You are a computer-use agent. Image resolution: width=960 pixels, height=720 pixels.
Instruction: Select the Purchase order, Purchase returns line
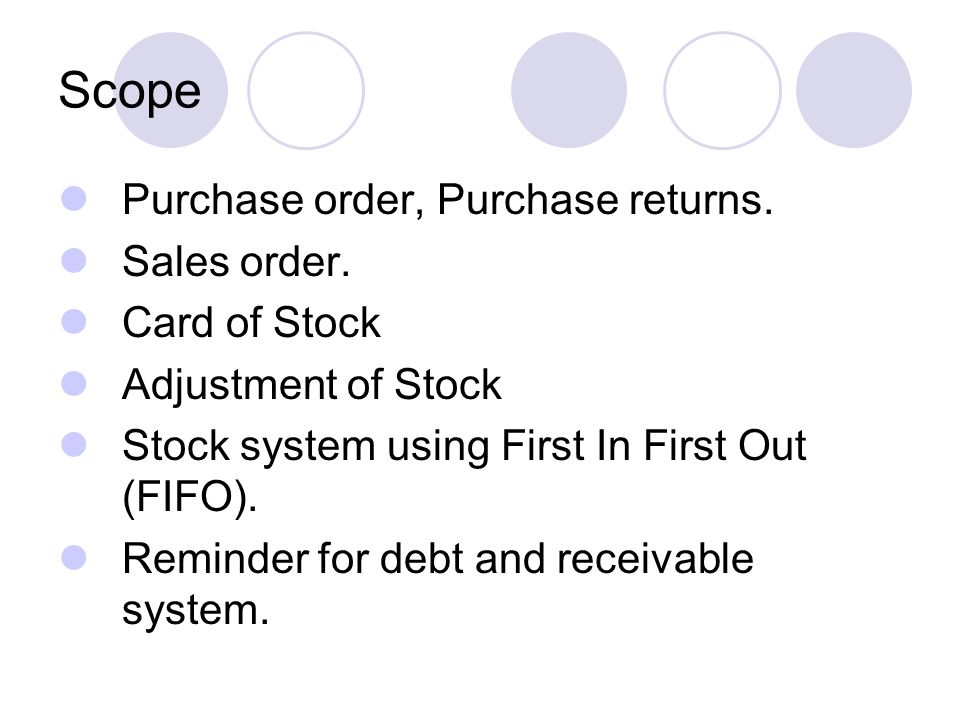[x=448, y=200]
